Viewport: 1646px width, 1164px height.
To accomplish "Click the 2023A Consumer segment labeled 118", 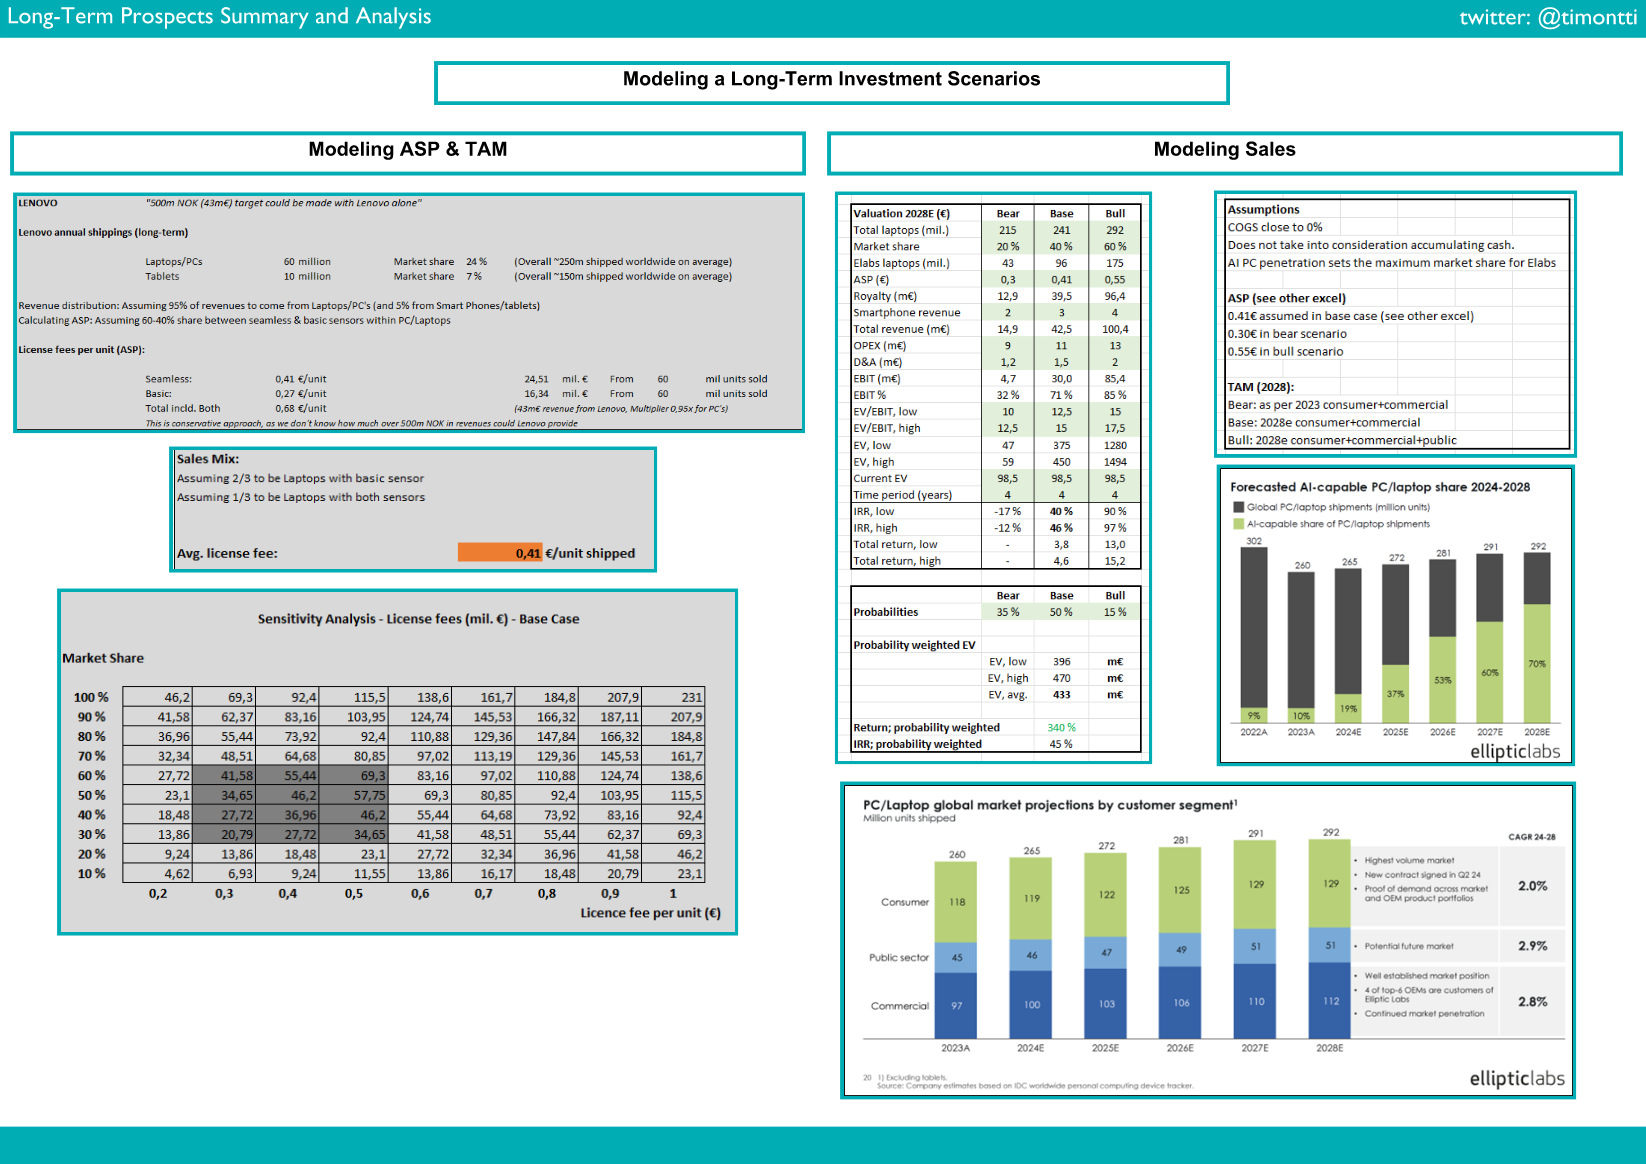I will pyautogui.click(x=957, y=902).
